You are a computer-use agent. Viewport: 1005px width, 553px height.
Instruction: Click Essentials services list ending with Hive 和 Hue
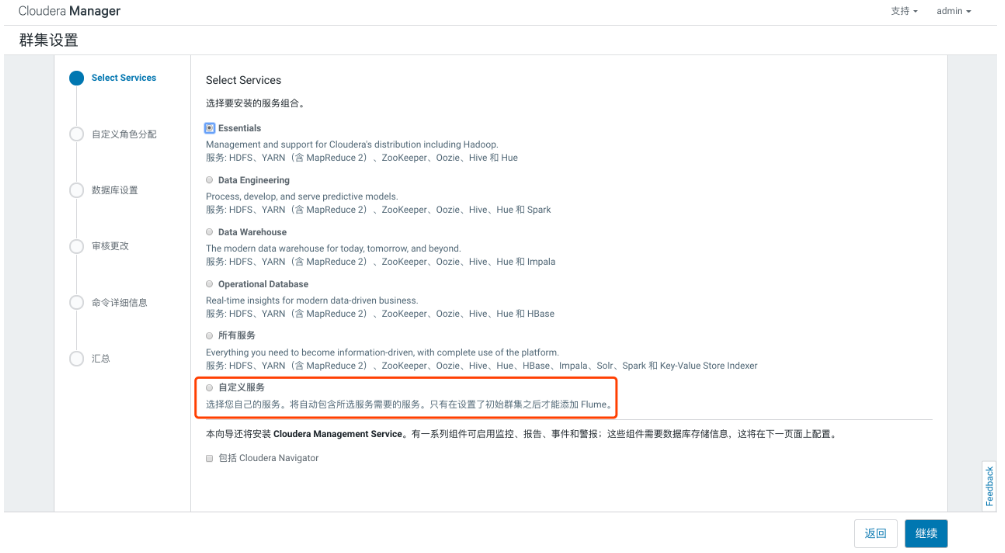(x=361, y=158)
